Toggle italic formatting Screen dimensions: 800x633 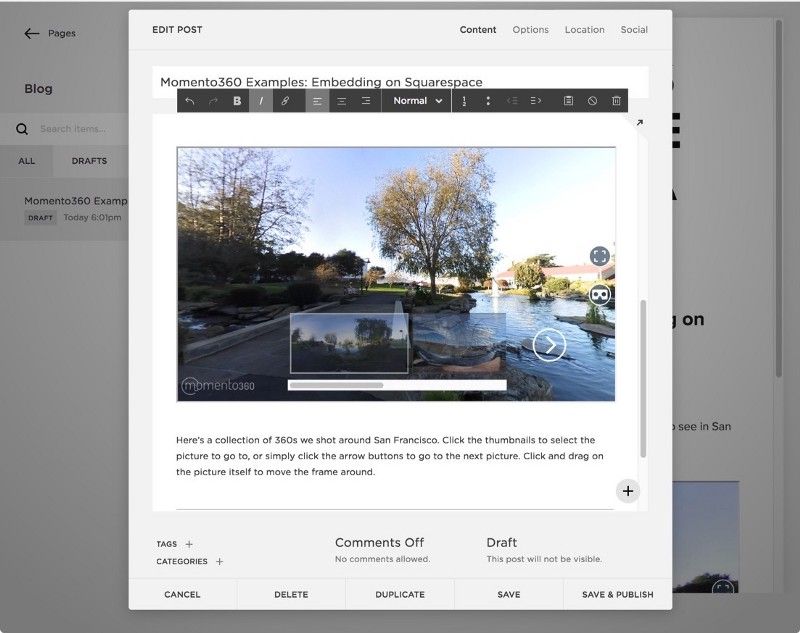(261, 101)
